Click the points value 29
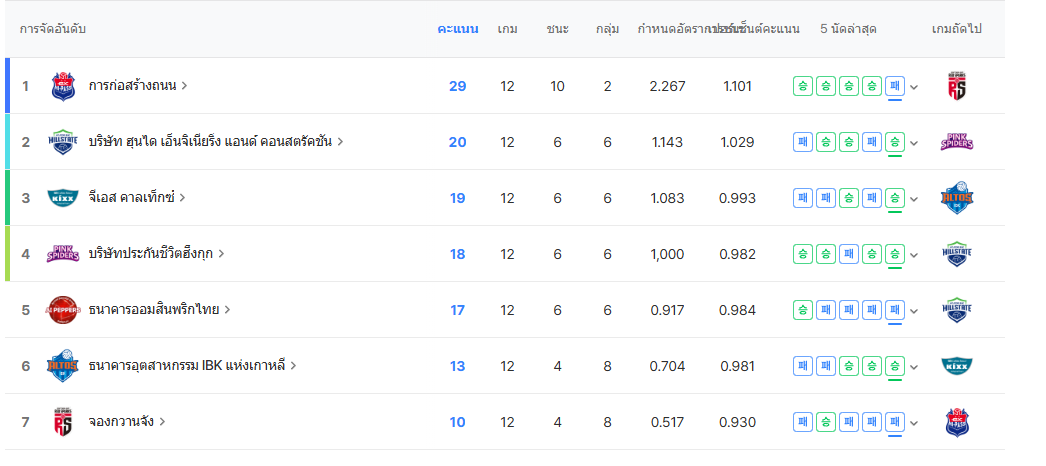This screenshot has height=466, width=1046. (x=457, y=86)
